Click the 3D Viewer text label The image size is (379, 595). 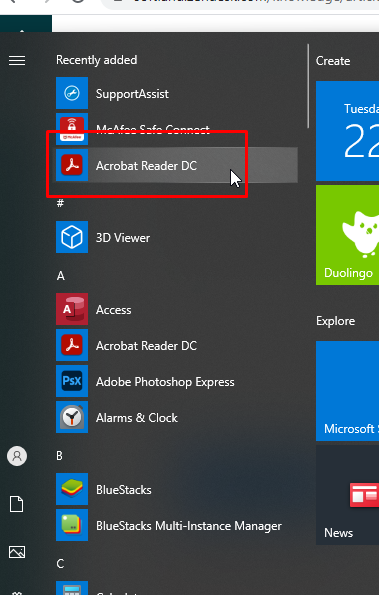click(x=123, y=238)
